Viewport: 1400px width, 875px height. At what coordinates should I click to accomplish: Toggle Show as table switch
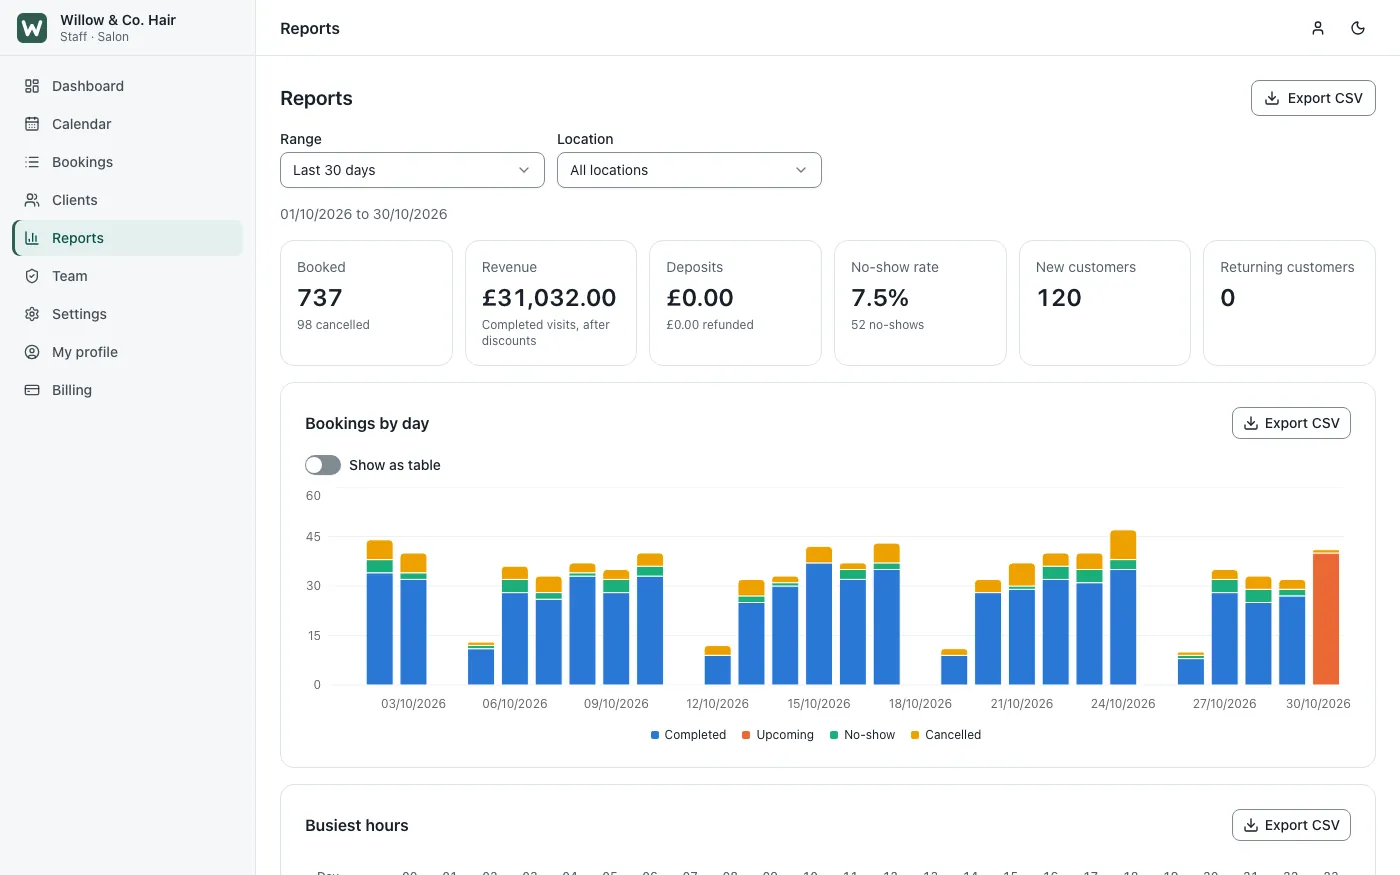[x=323, y=465]
